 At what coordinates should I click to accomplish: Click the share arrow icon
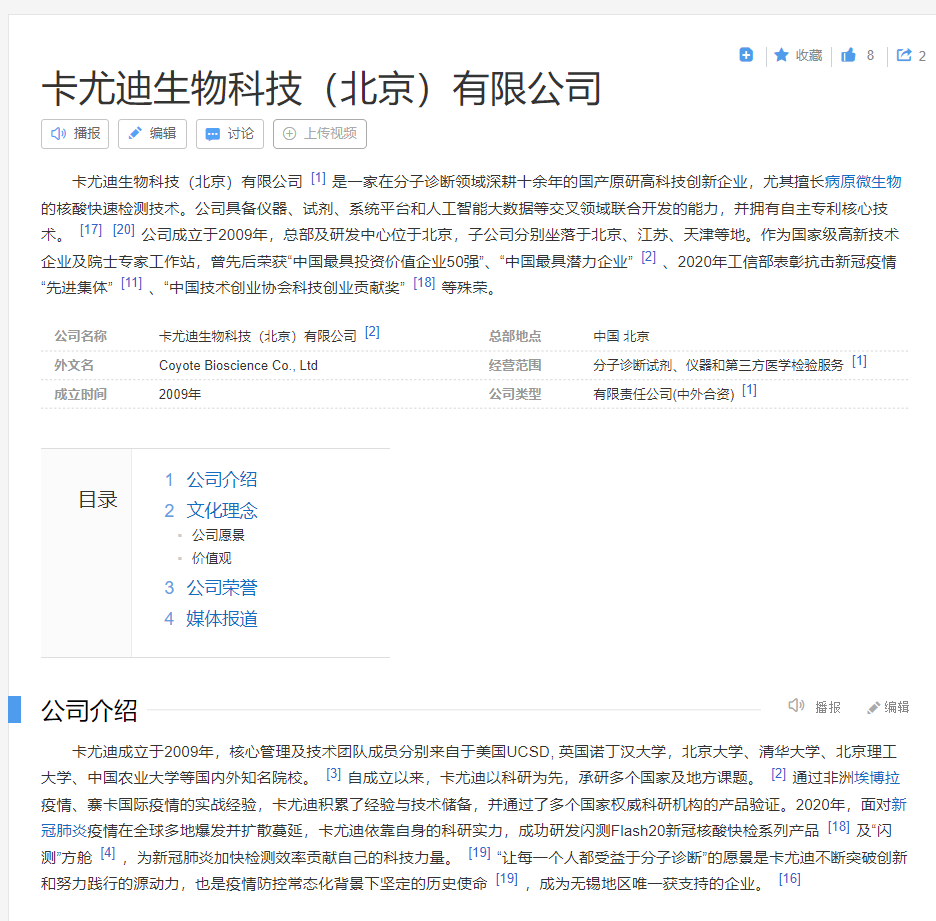904,55
